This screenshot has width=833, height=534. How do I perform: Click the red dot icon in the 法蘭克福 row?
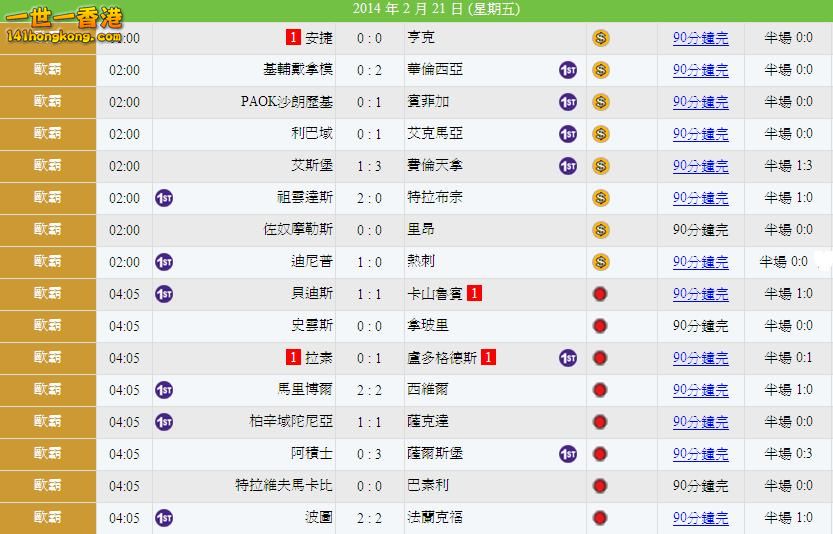click(600, 518)
